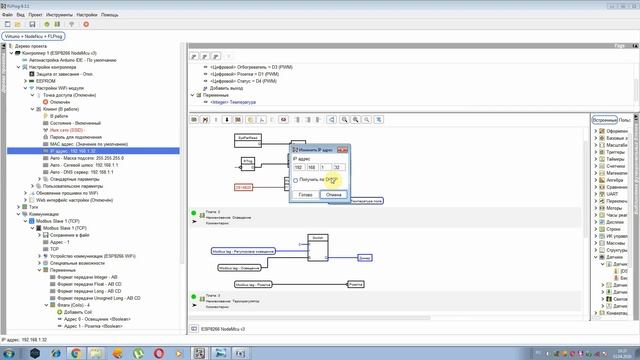Expand the Триггеры block library category
Image resolution: width=640 pixels, height=360 pixels.
(x=596, y=152)
